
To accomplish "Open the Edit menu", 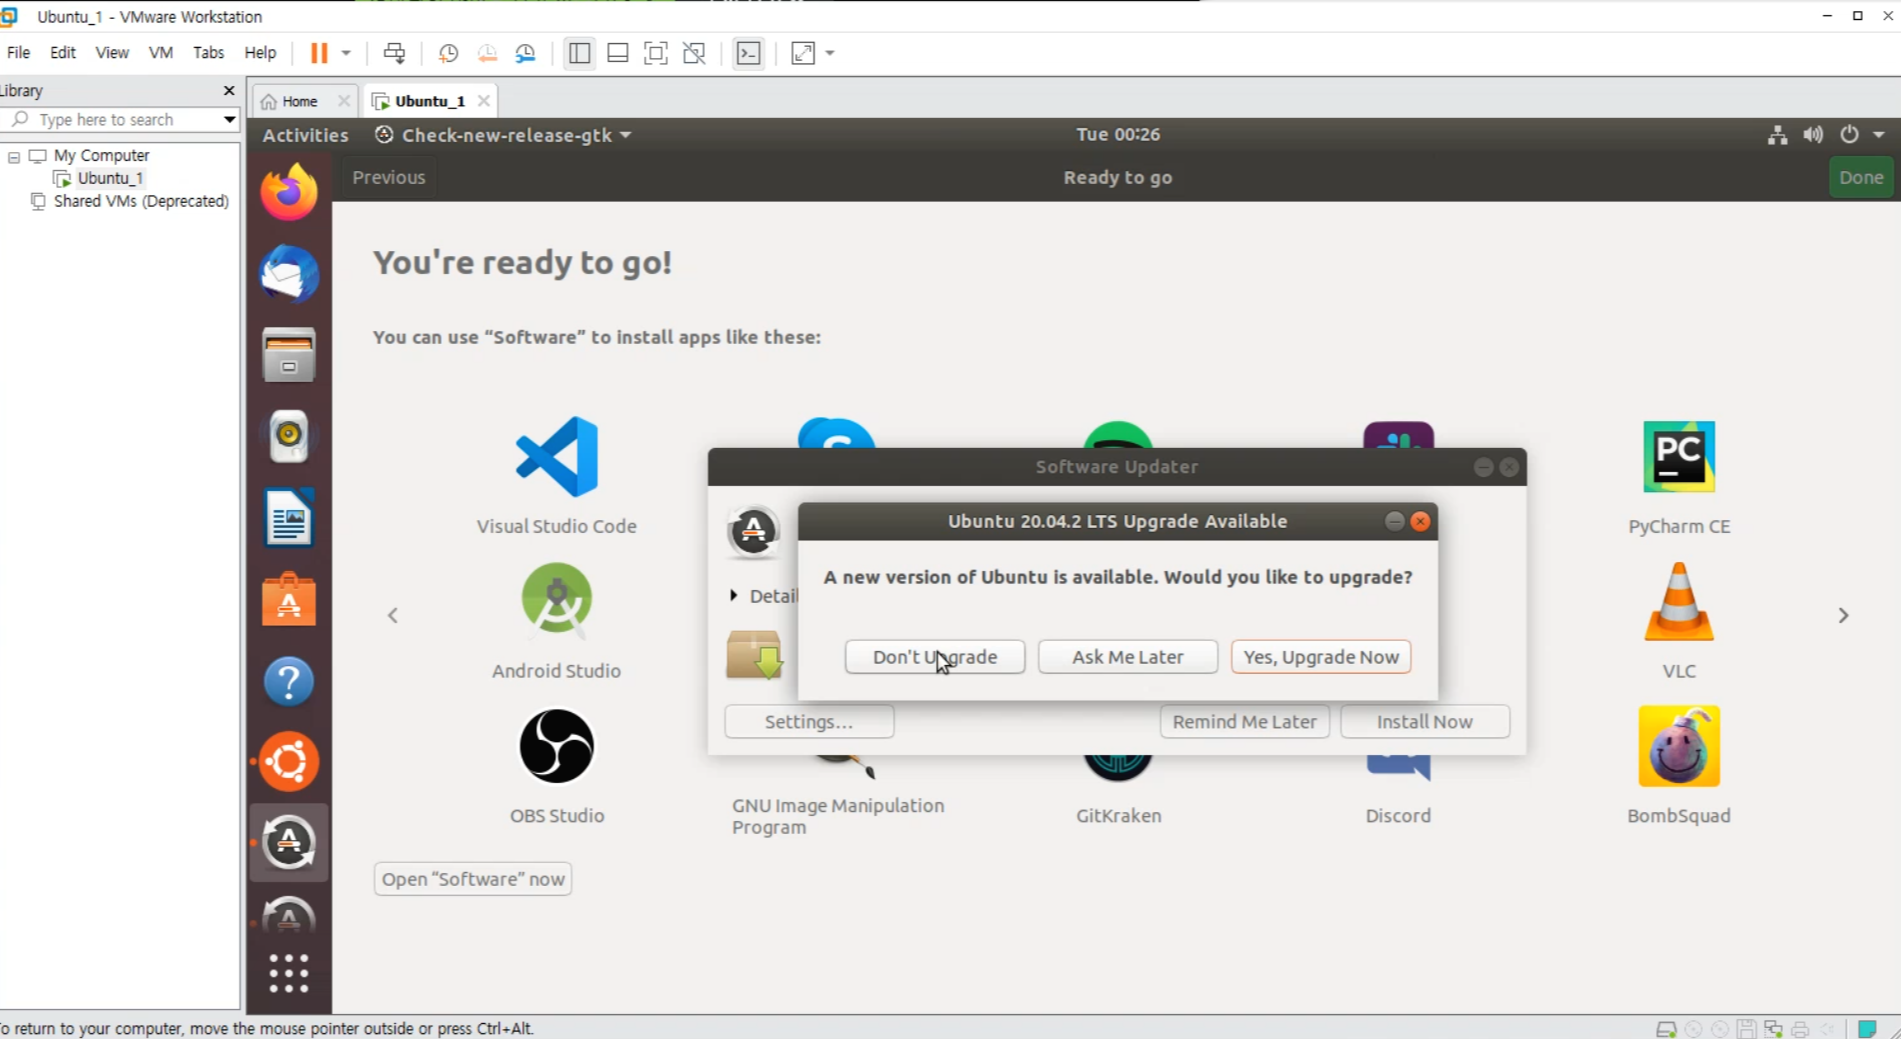I will (x=63, y=53).
